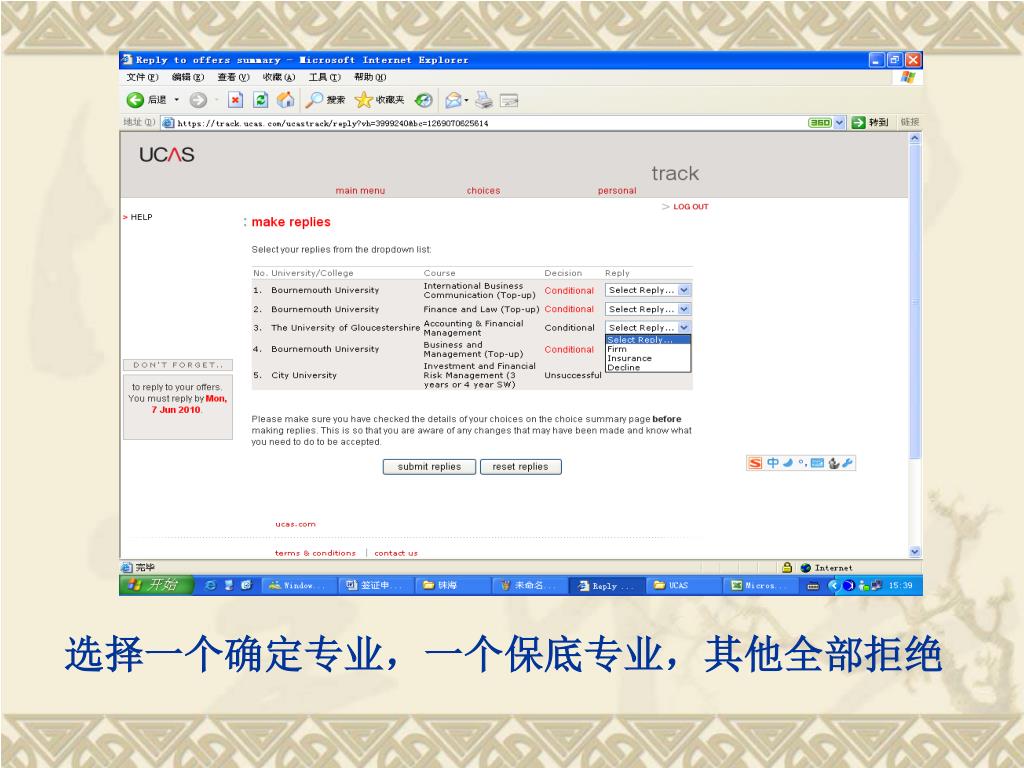Click the page scrollbar down arrow

(x=915, y=552)
